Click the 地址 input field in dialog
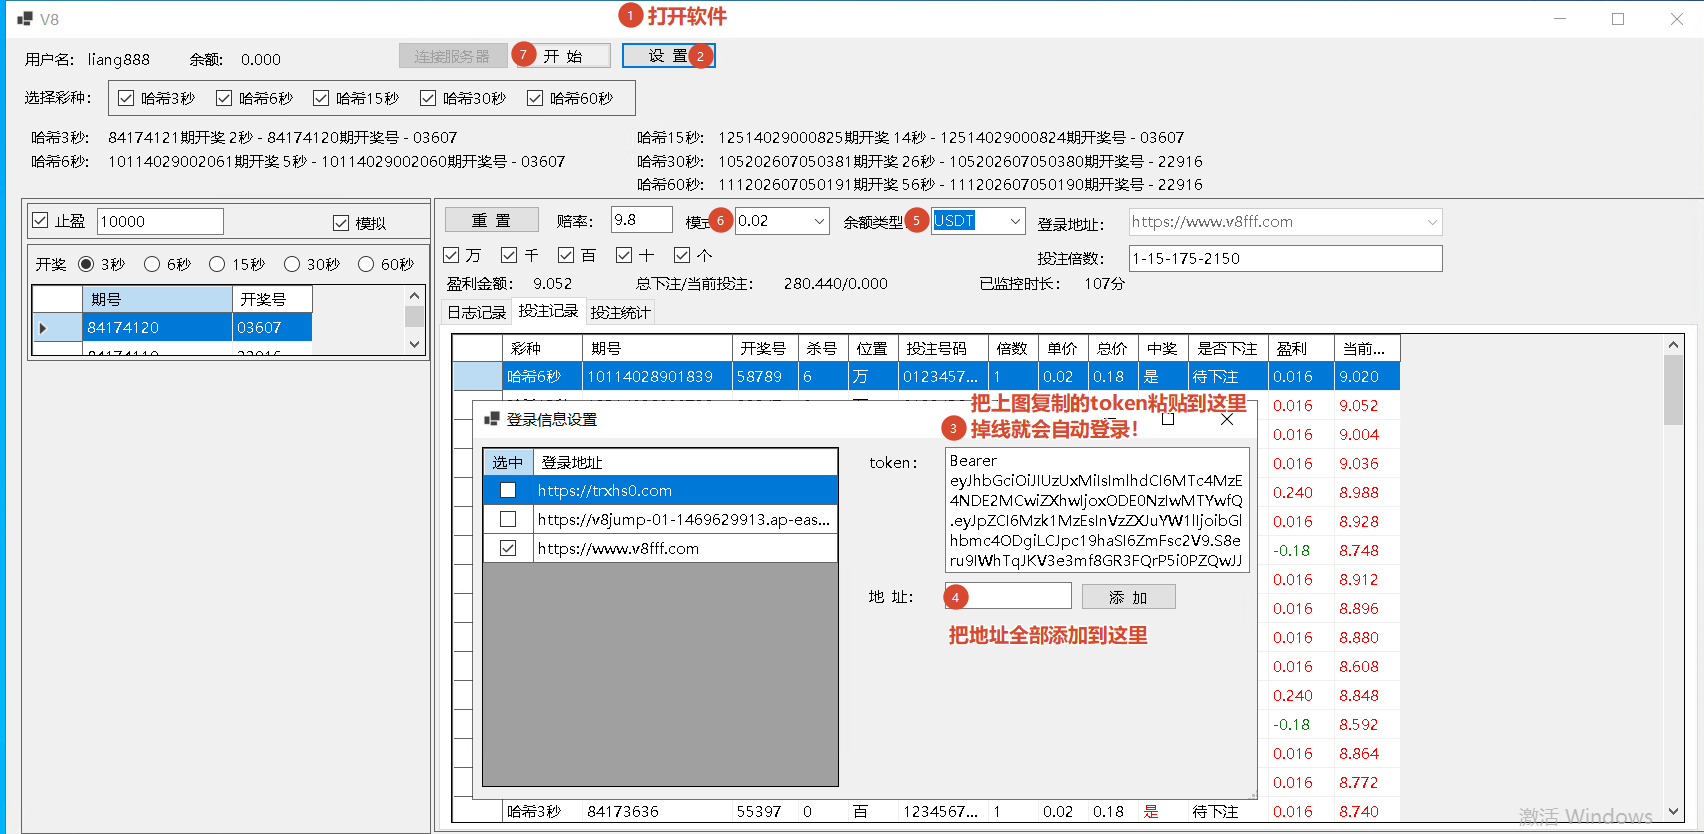Image resolution: width=1704 pixels, height=834 pixels. click(x=1008, y=596)
